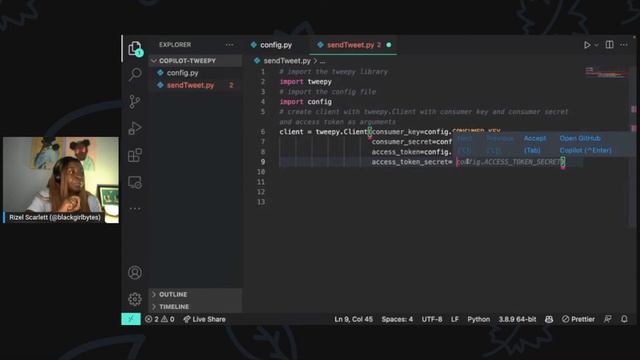
Task: Change end of line sequence LF
Action: click(455, 319)
